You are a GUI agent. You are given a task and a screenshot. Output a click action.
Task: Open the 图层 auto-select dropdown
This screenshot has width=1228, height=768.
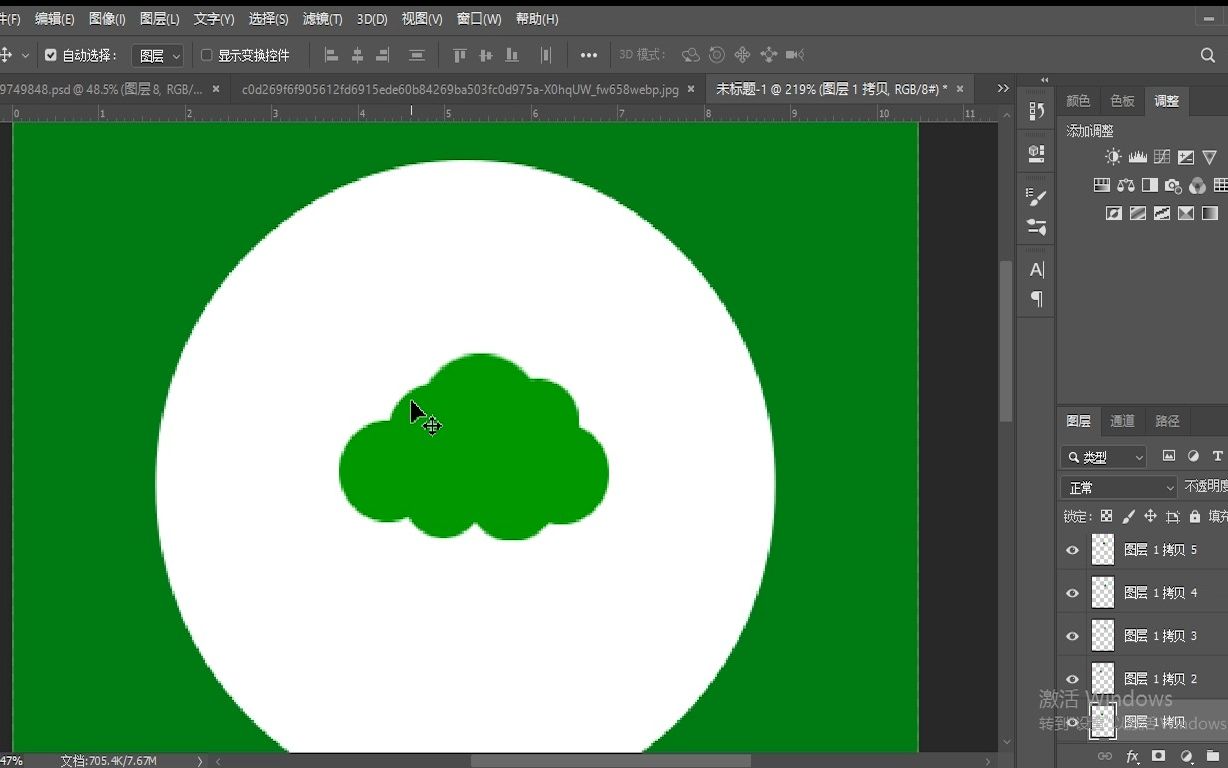click(158, 56)
